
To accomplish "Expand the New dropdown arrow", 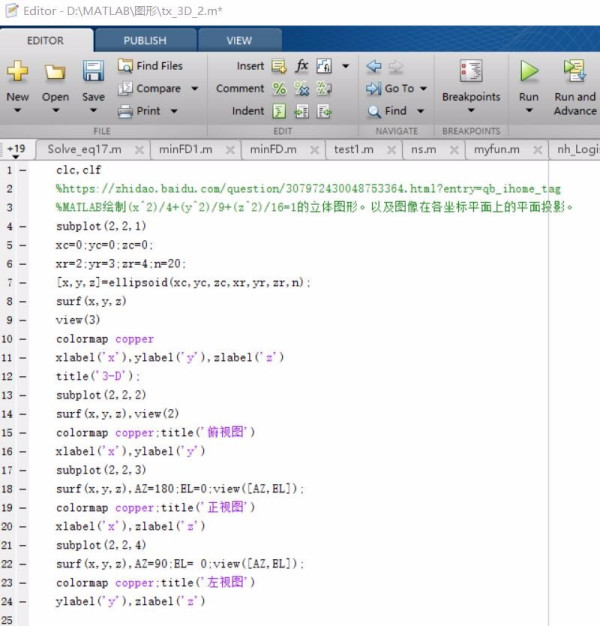I will tap(18, 111).
